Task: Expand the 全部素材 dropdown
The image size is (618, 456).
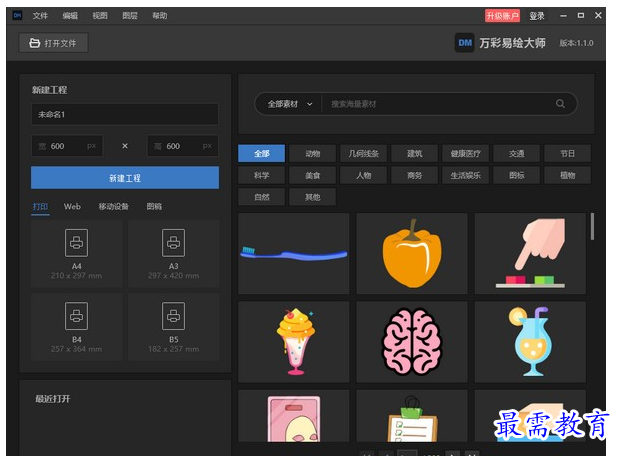Action: click(289, 104)
